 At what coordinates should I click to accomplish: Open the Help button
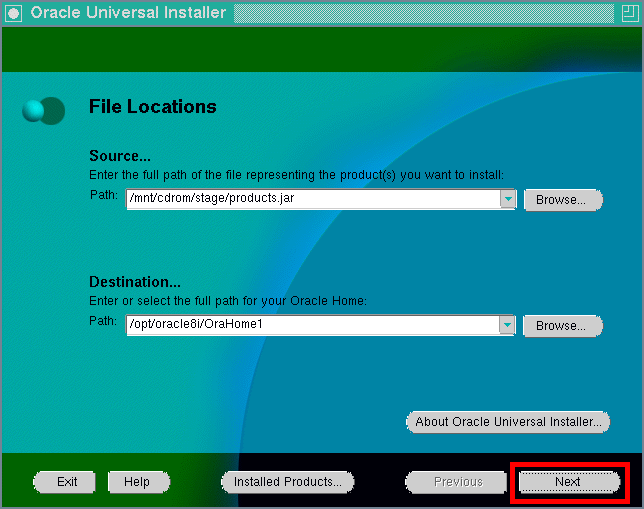137,482
